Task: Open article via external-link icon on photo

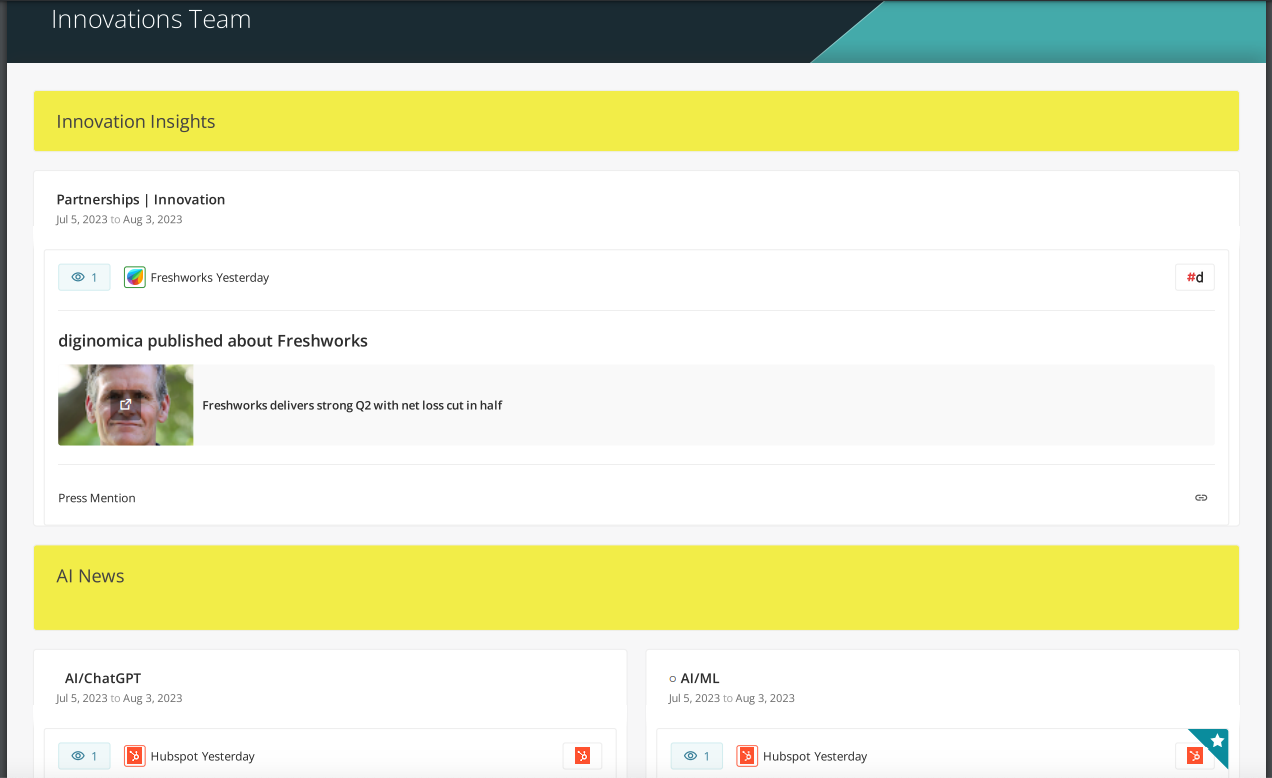Action: click(126, 404)
